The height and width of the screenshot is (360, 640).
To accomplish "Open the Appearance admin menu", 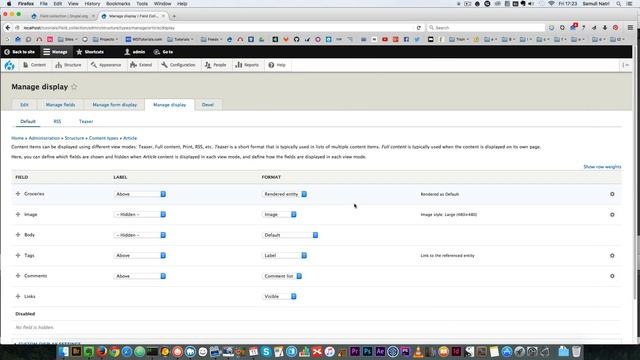I will click(x=106, y=65).
